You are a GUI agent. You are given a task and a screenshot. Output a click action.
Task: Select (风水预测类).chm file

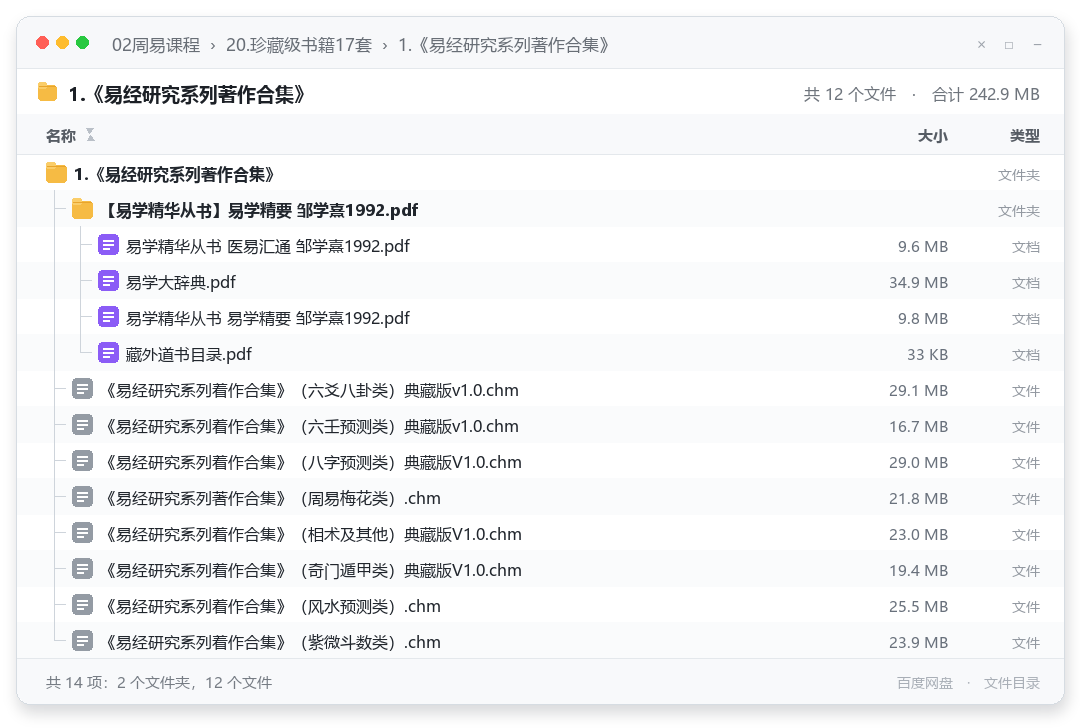[540, 606]
